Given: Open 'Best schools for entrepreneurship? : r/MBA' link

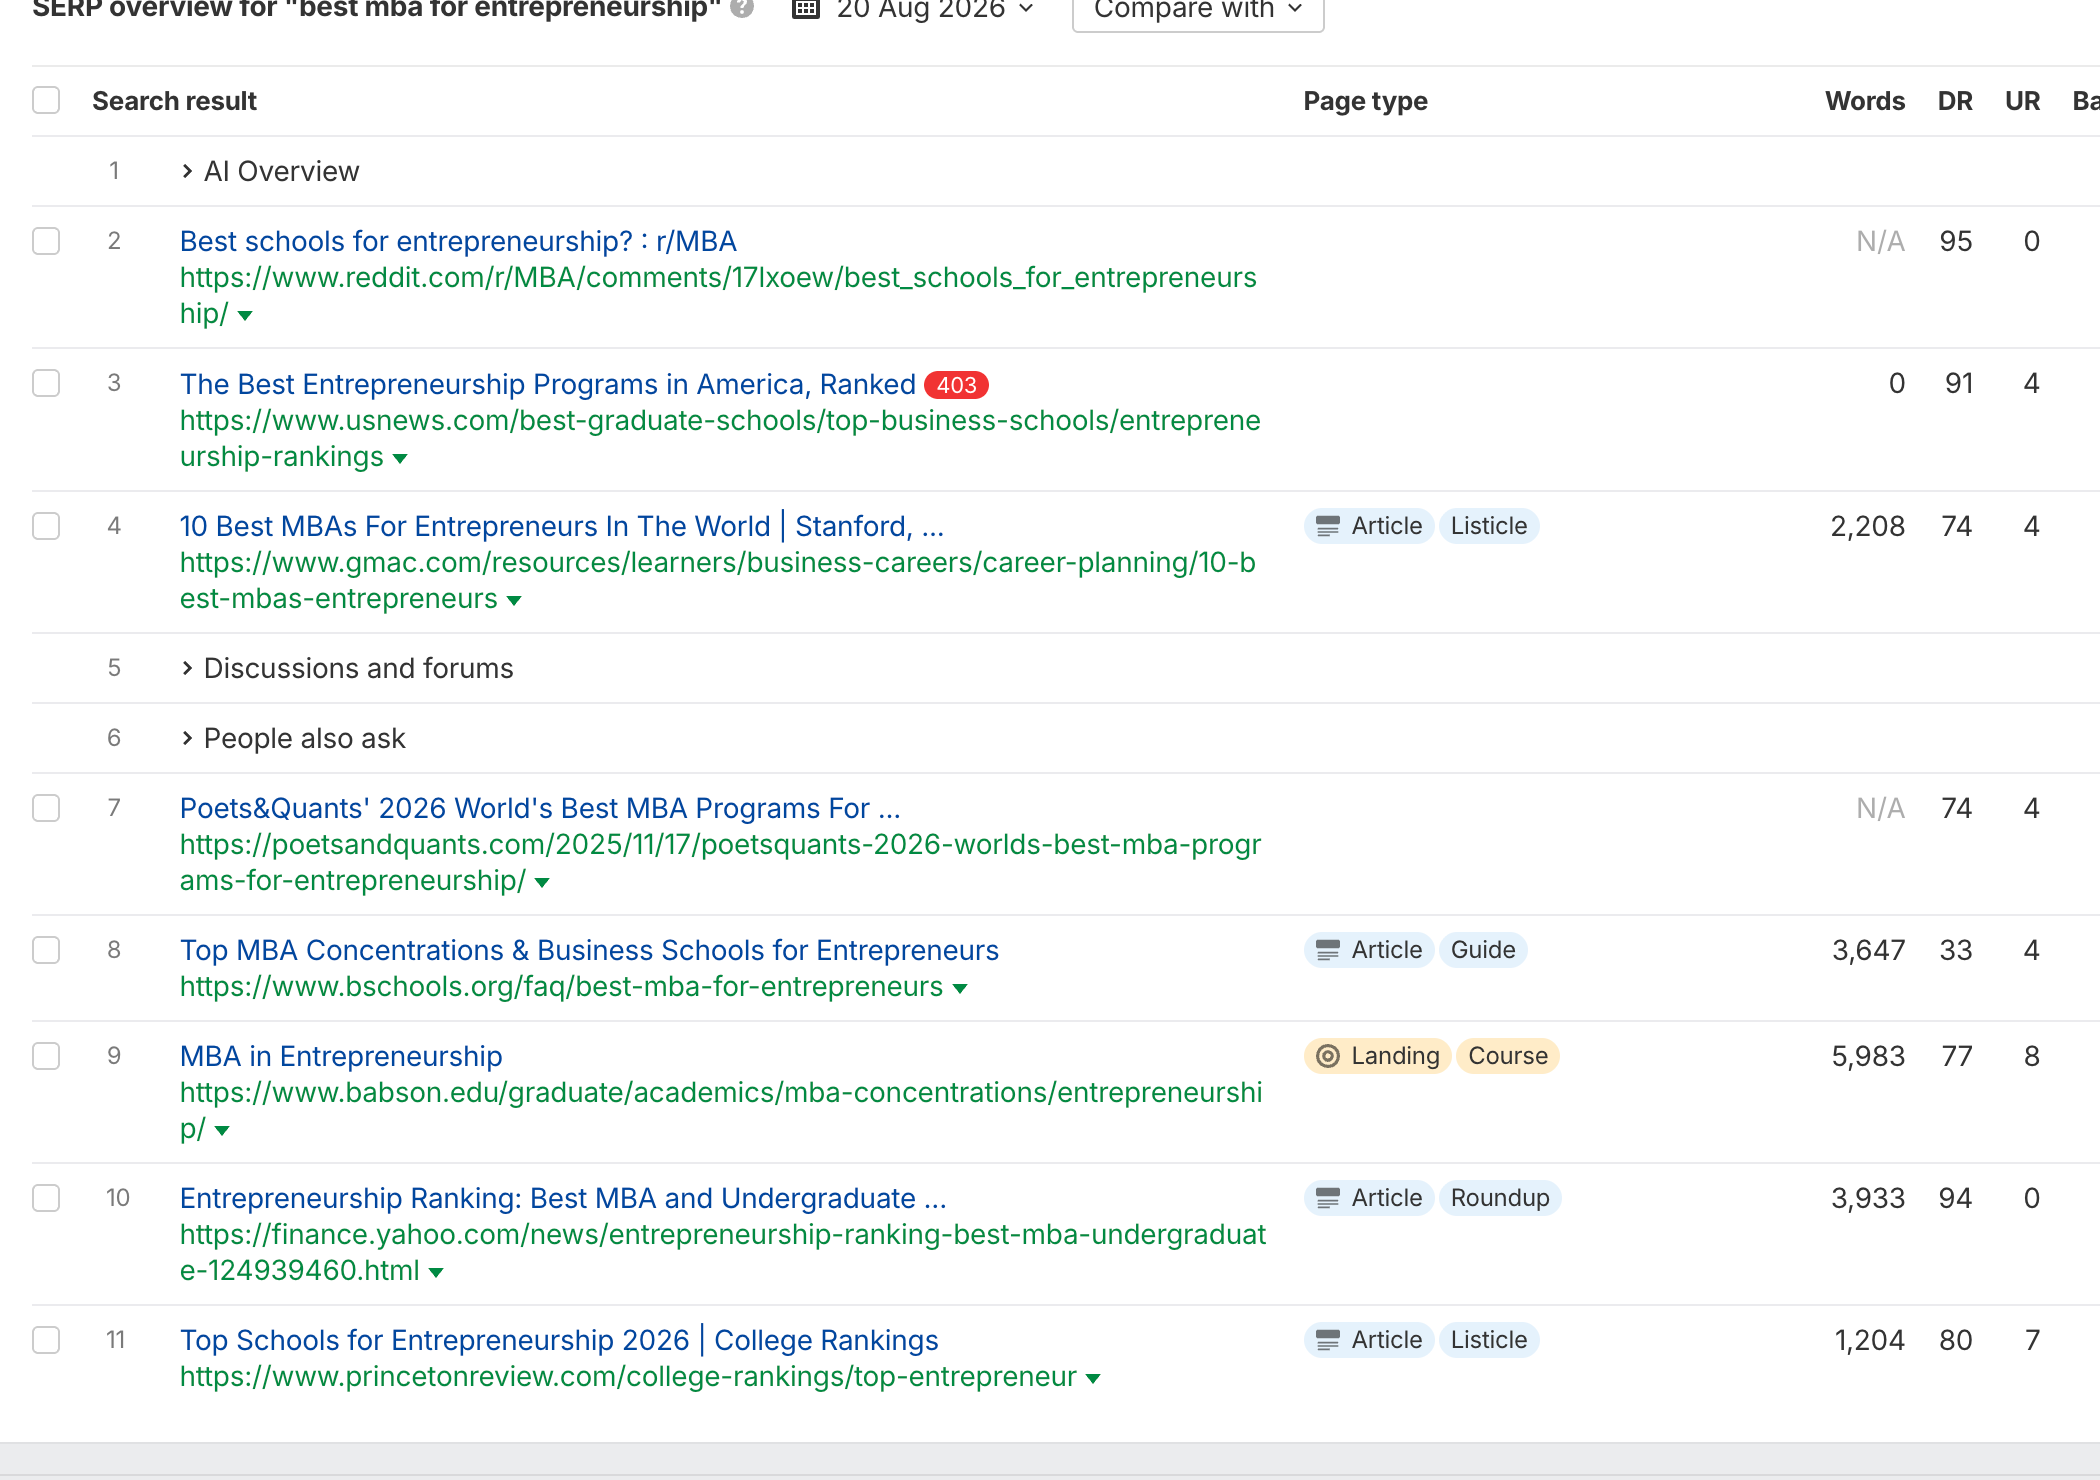Looking at the screenshot, I should (458, 241).
